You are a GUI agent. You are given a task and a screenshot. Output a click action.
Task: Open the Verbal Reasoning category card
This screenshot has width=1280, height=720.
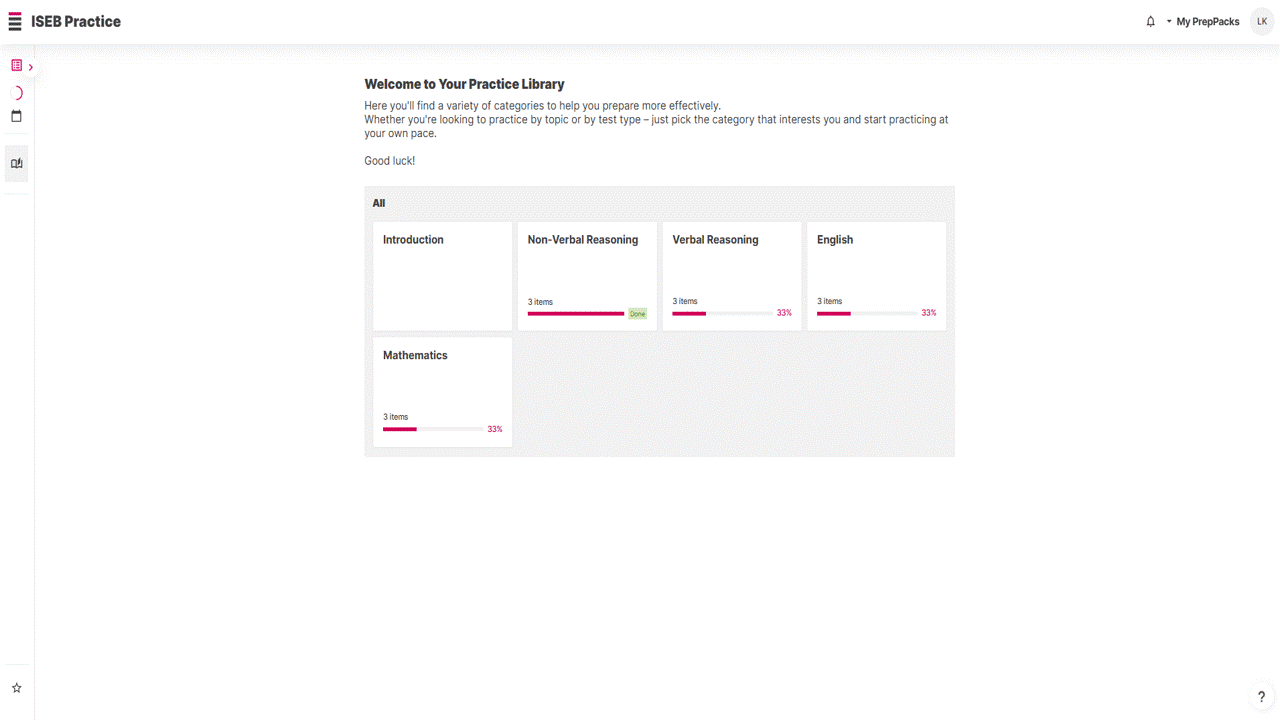pos(732,276)
